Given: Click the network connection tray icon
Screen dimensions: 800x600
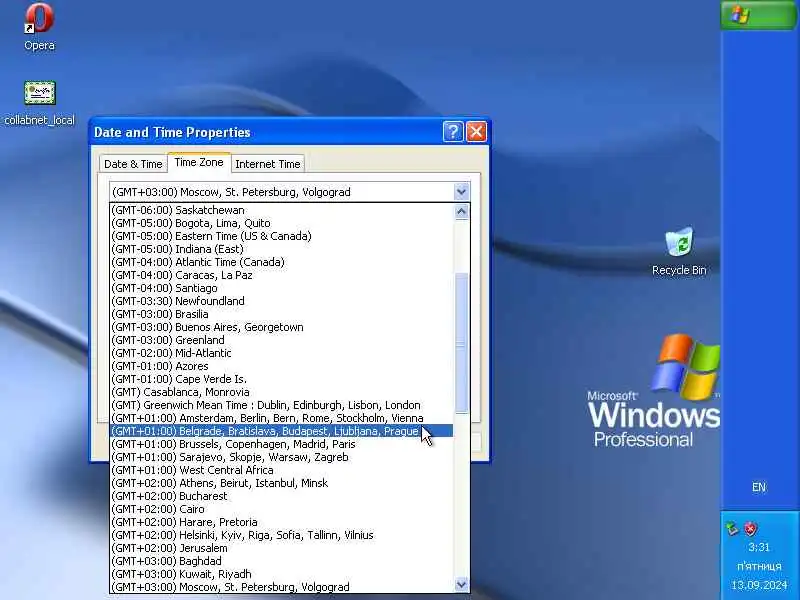Looking at the screenshot, I should [733, 529].
